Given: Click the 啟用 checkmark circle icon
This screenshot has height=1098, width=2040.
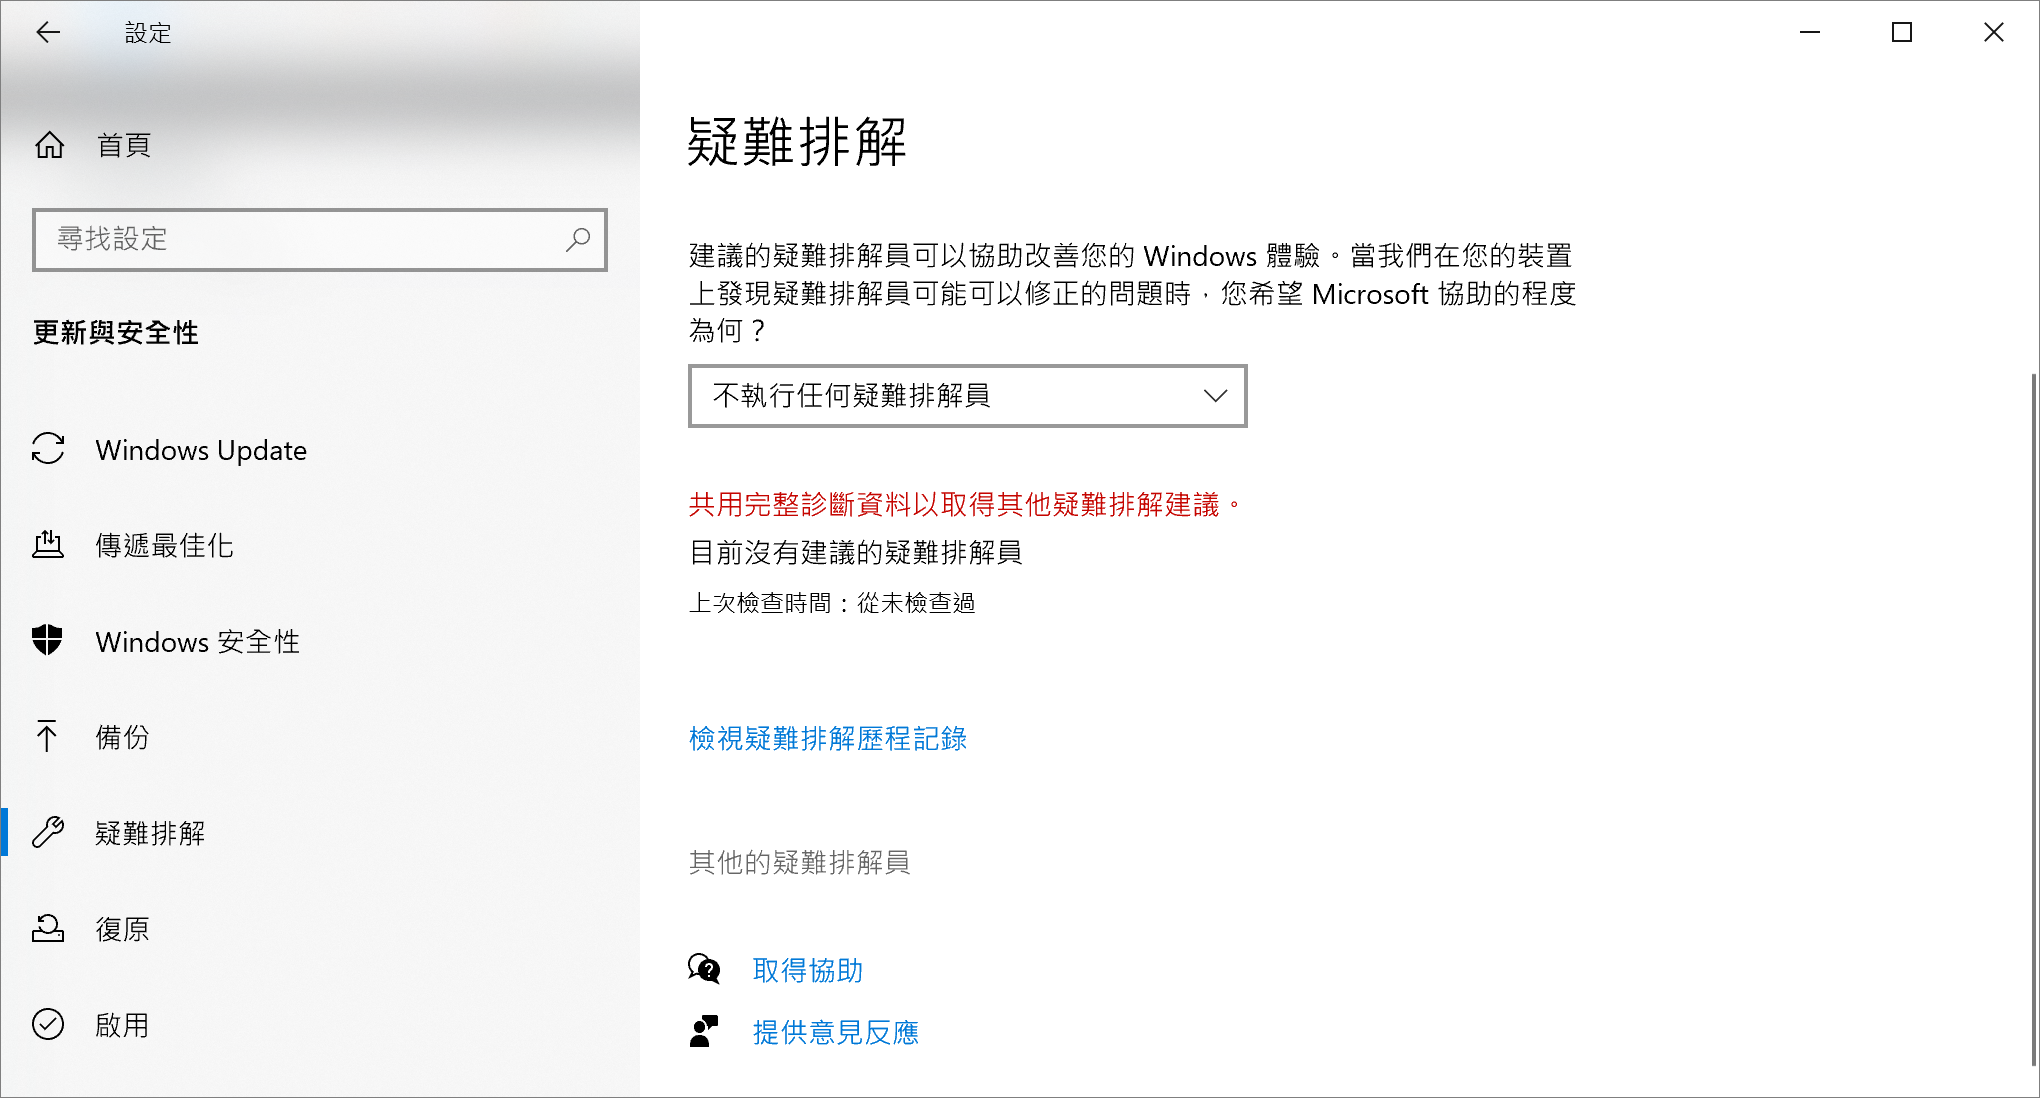Looking at the screenshot, I should [x=48, y=1025].
